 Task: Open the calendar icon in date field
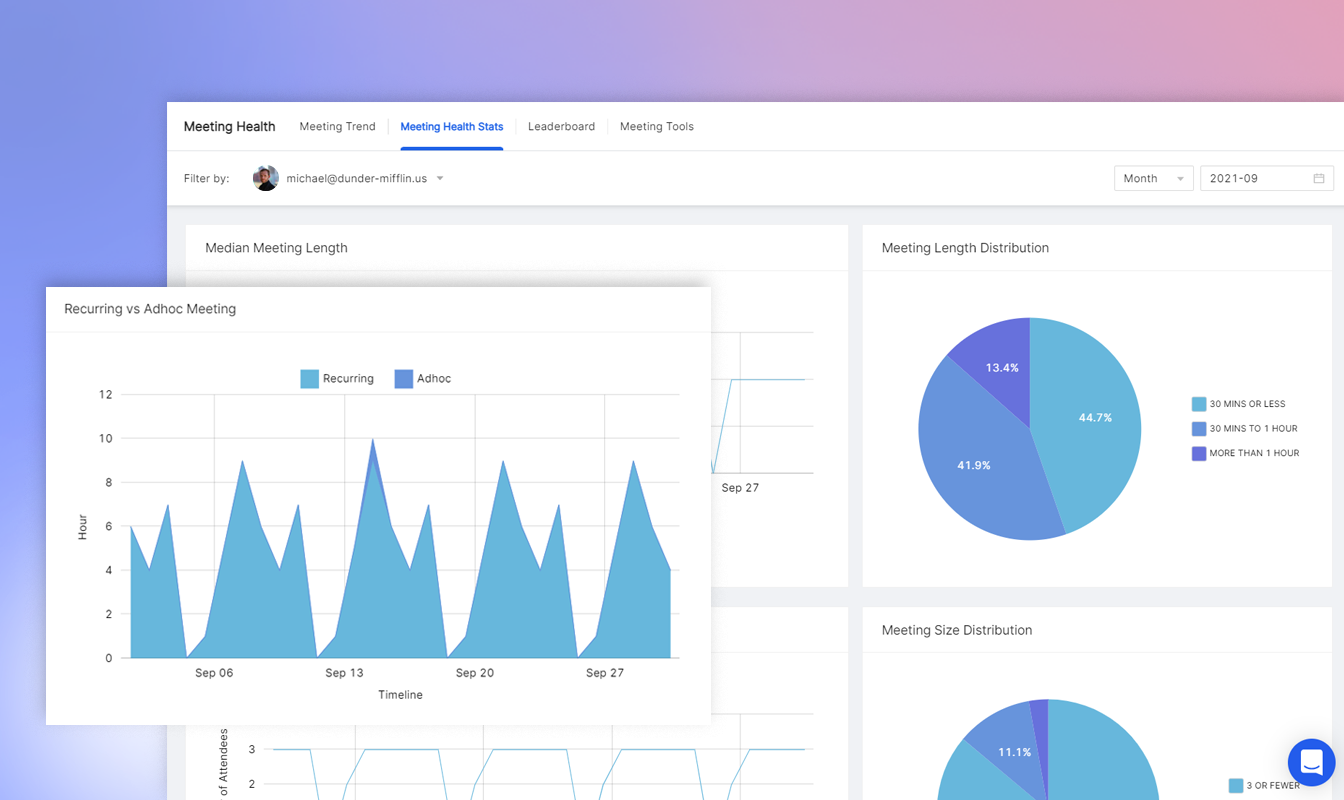(1319, 178)
